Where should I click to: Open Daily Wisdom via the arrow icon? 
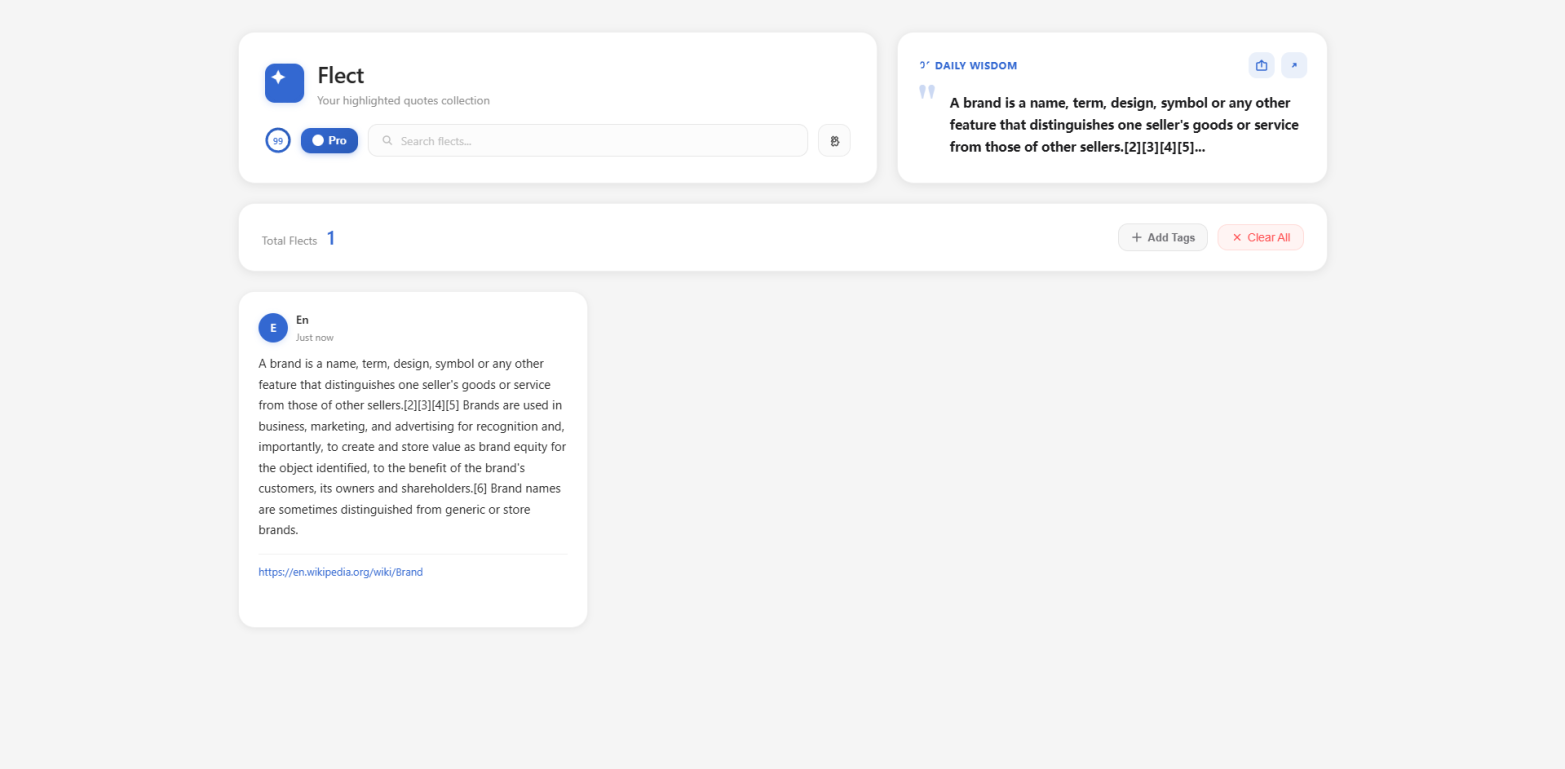(x=1293, y=65)
